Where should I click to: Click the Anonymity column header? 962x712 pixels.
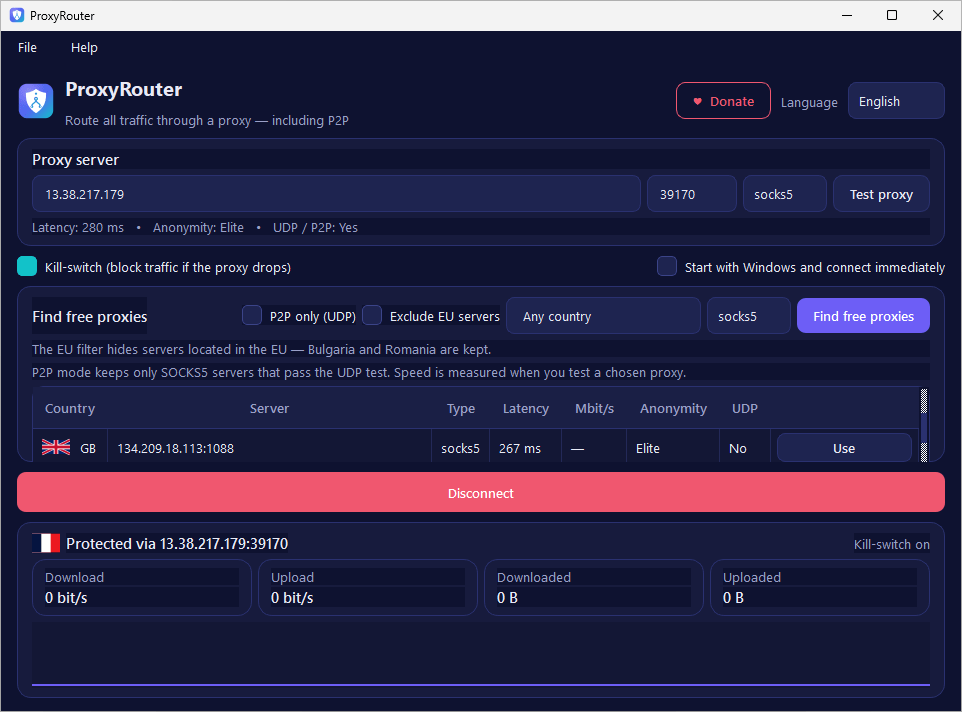[x=673, y=408]
